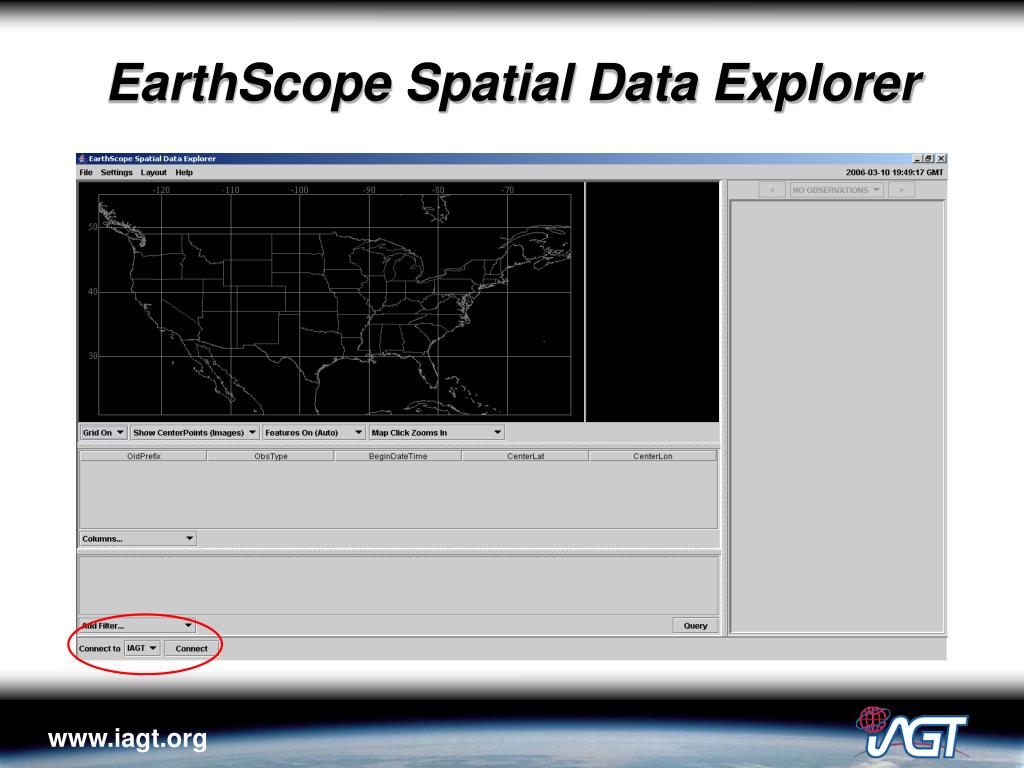Open the Settings menu

click(116, 172)
